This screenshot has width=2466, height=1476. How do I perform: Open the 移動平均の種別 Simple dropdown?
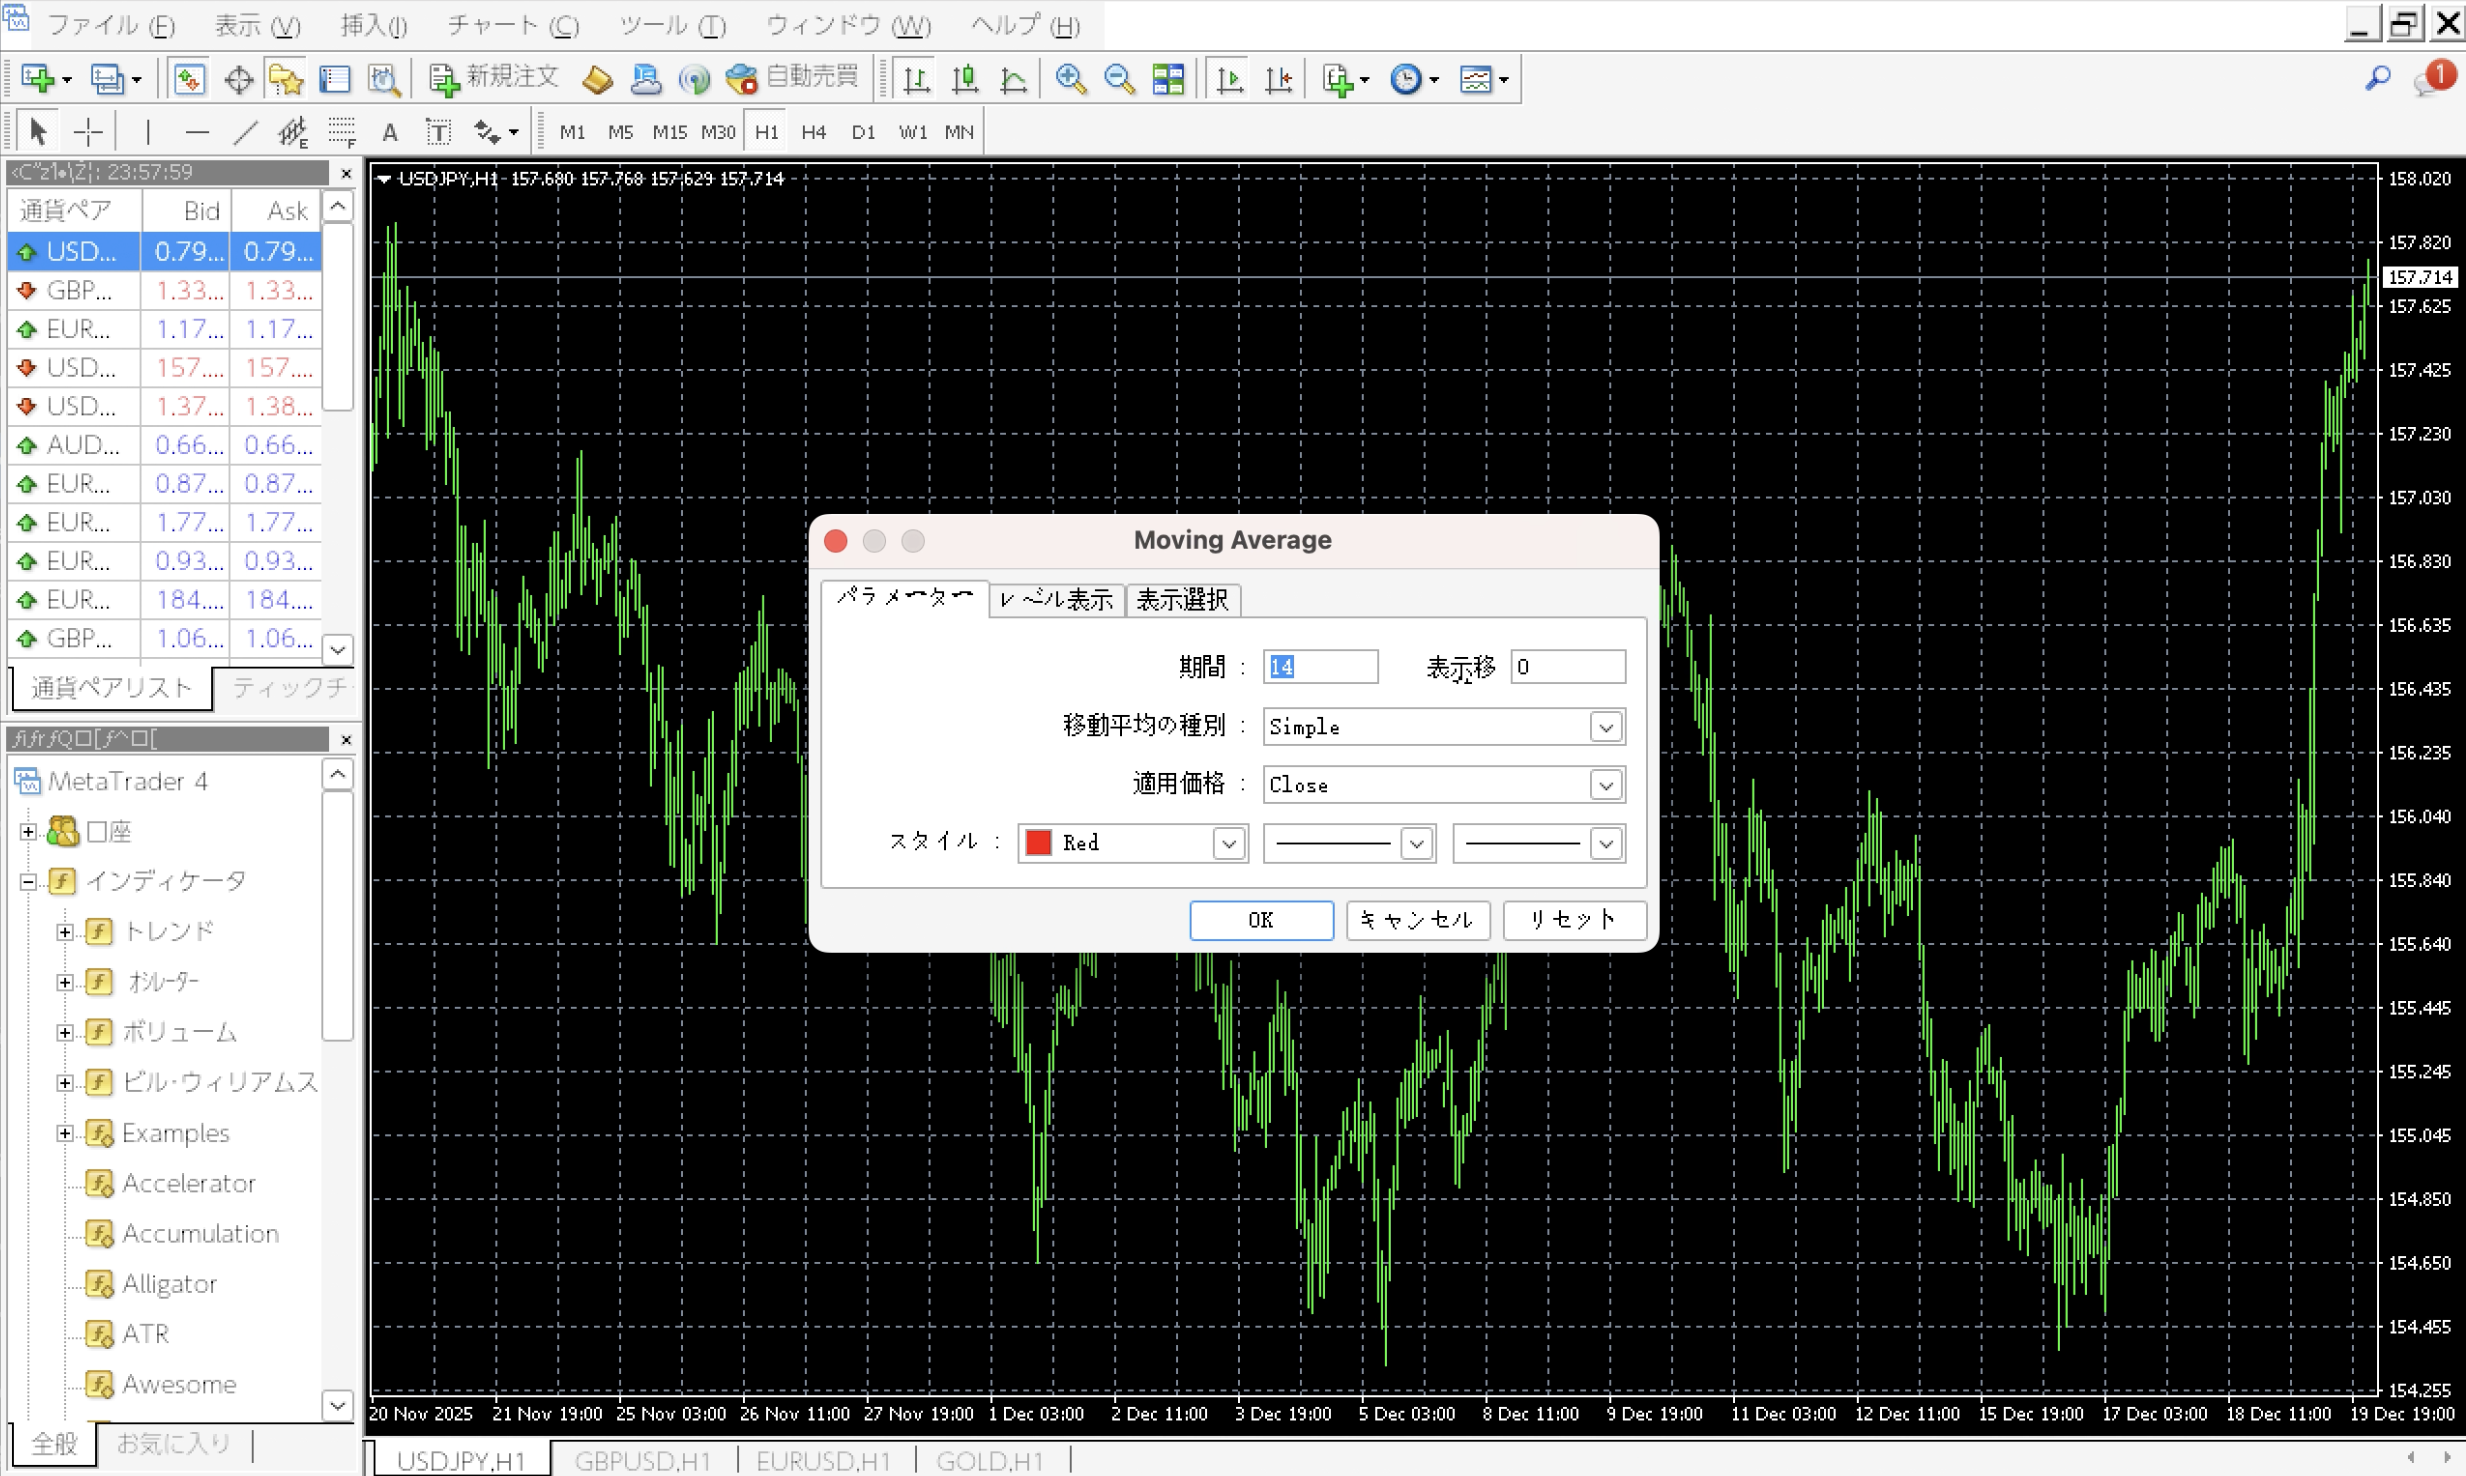tap(1605, 727)
